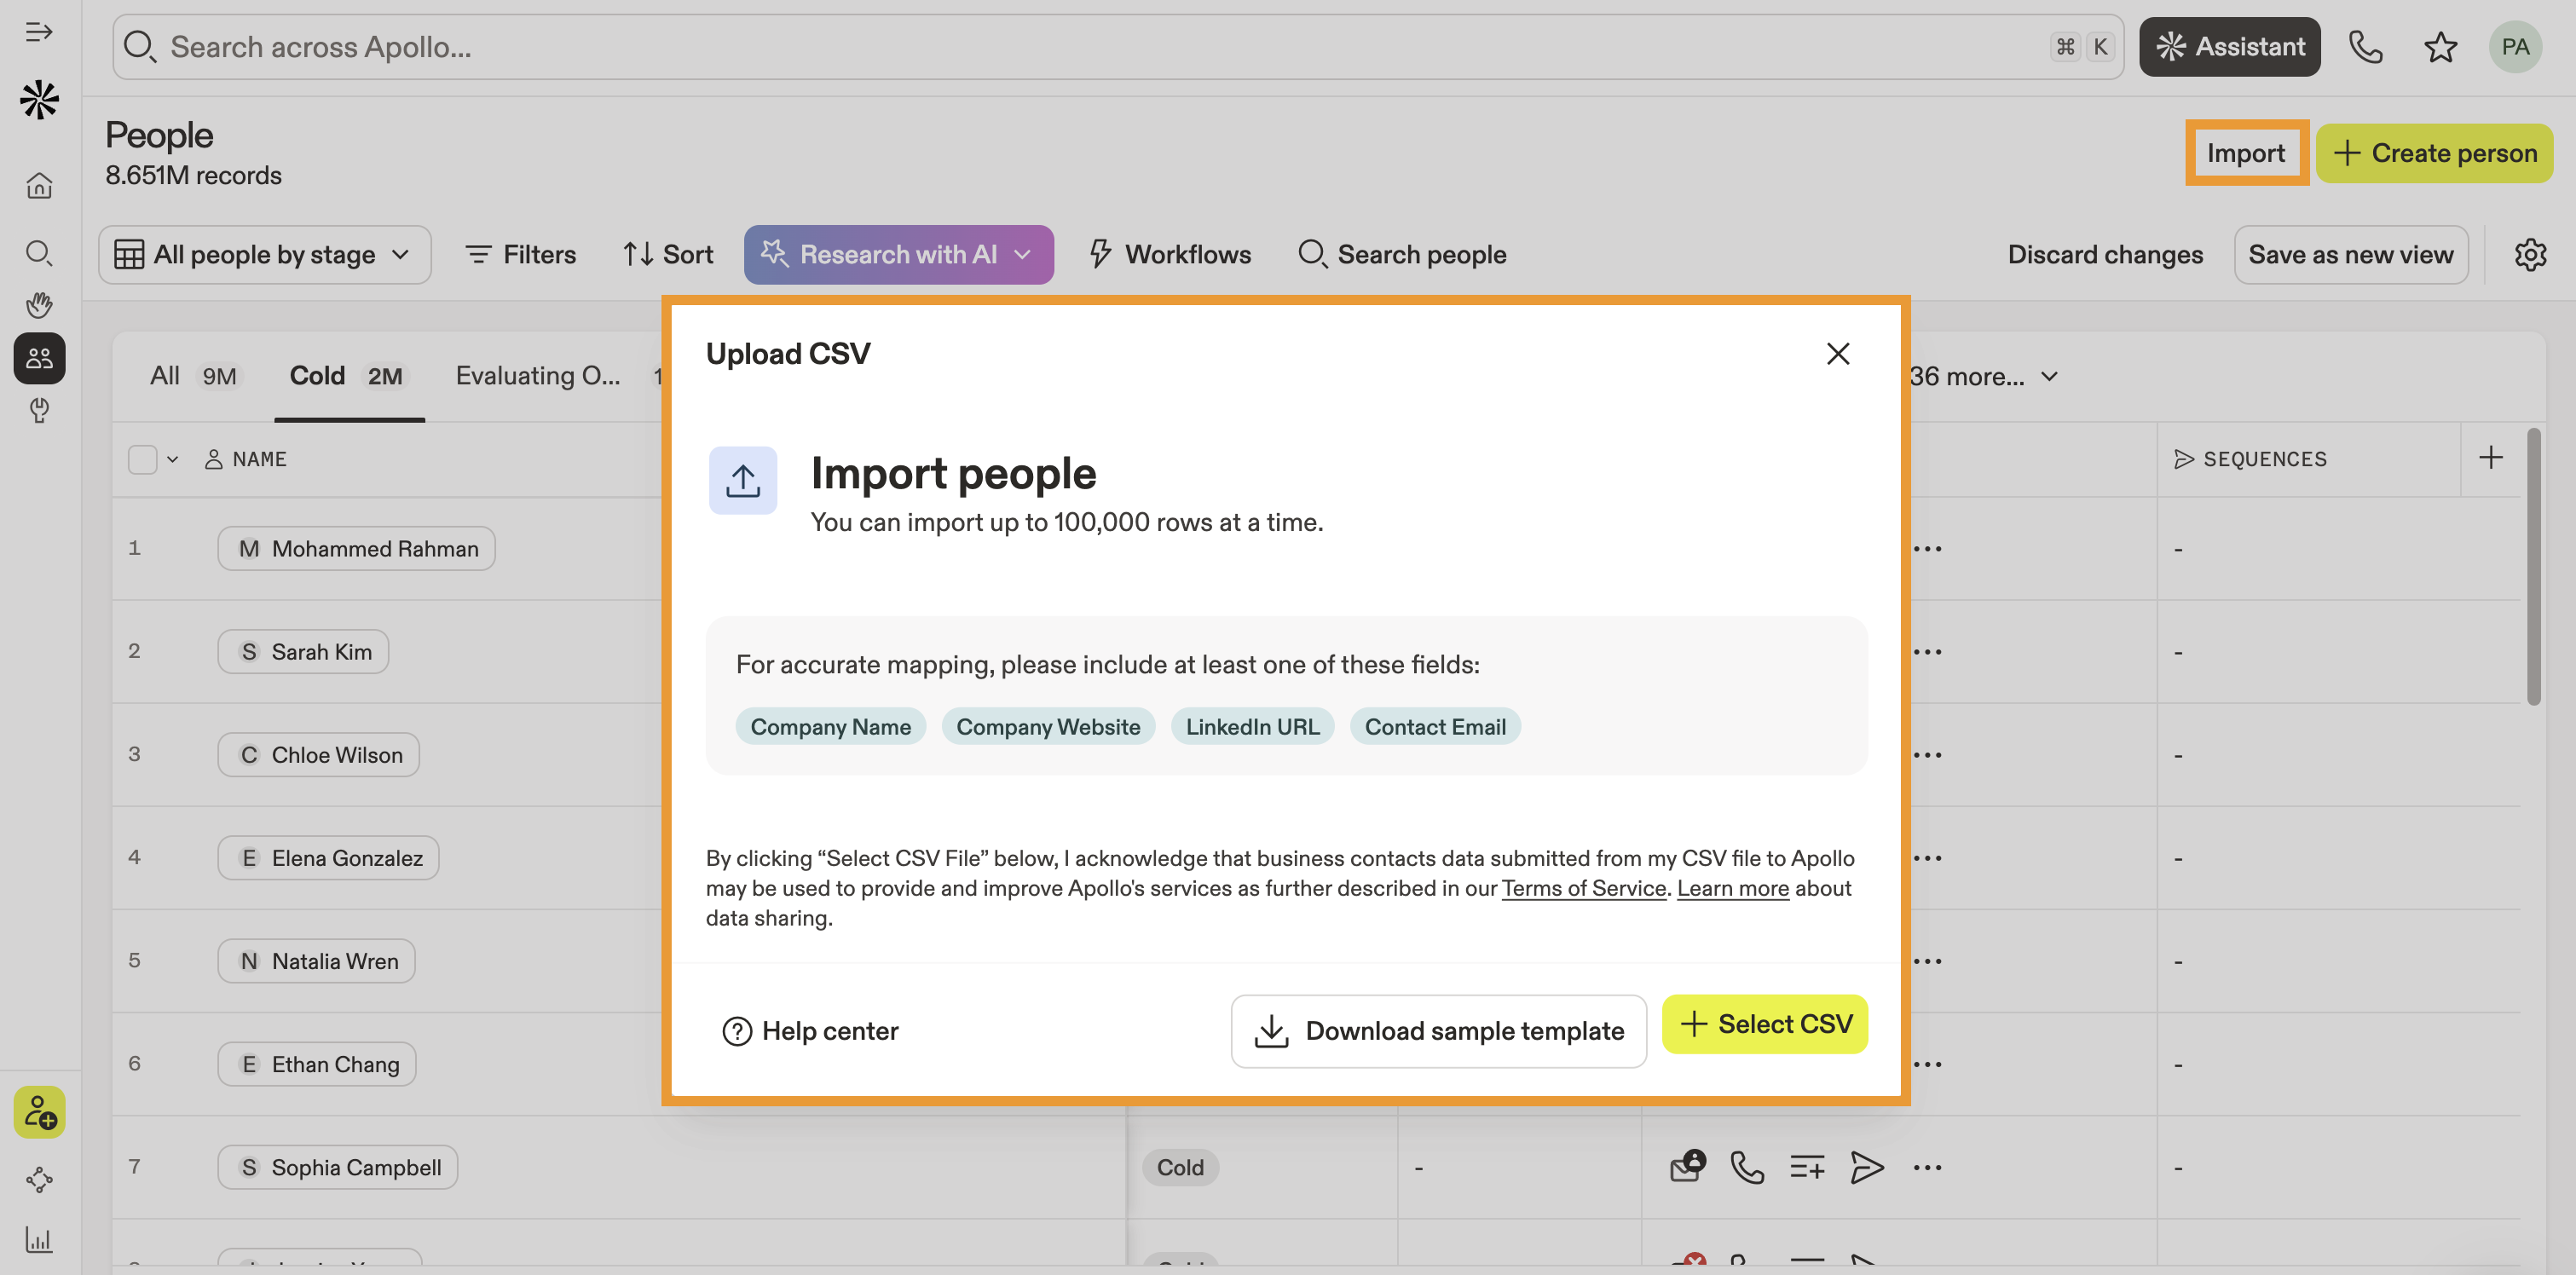The image size is (2576, 1275).
Task: Expand the Research with AI dropdown
Action: click(x=1022, y=255)
